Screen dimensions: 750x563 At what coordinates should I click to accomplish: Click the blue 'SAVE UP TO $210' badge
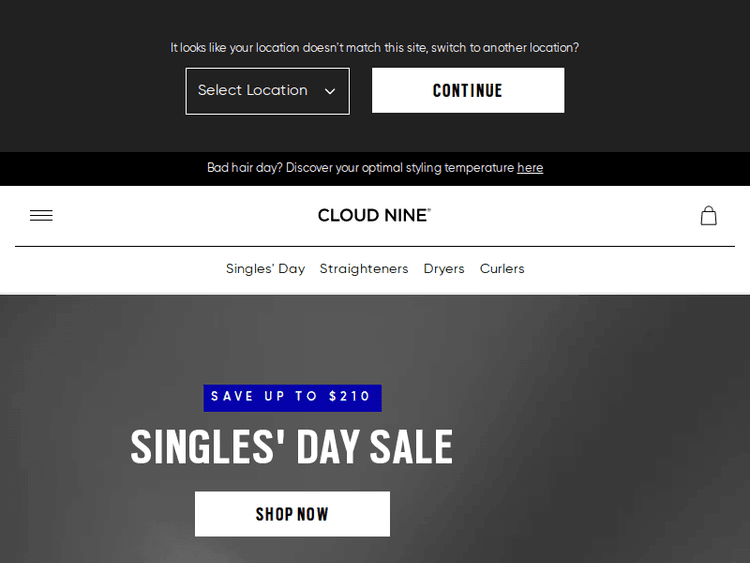pyautogui.click(x=292, y=397)
